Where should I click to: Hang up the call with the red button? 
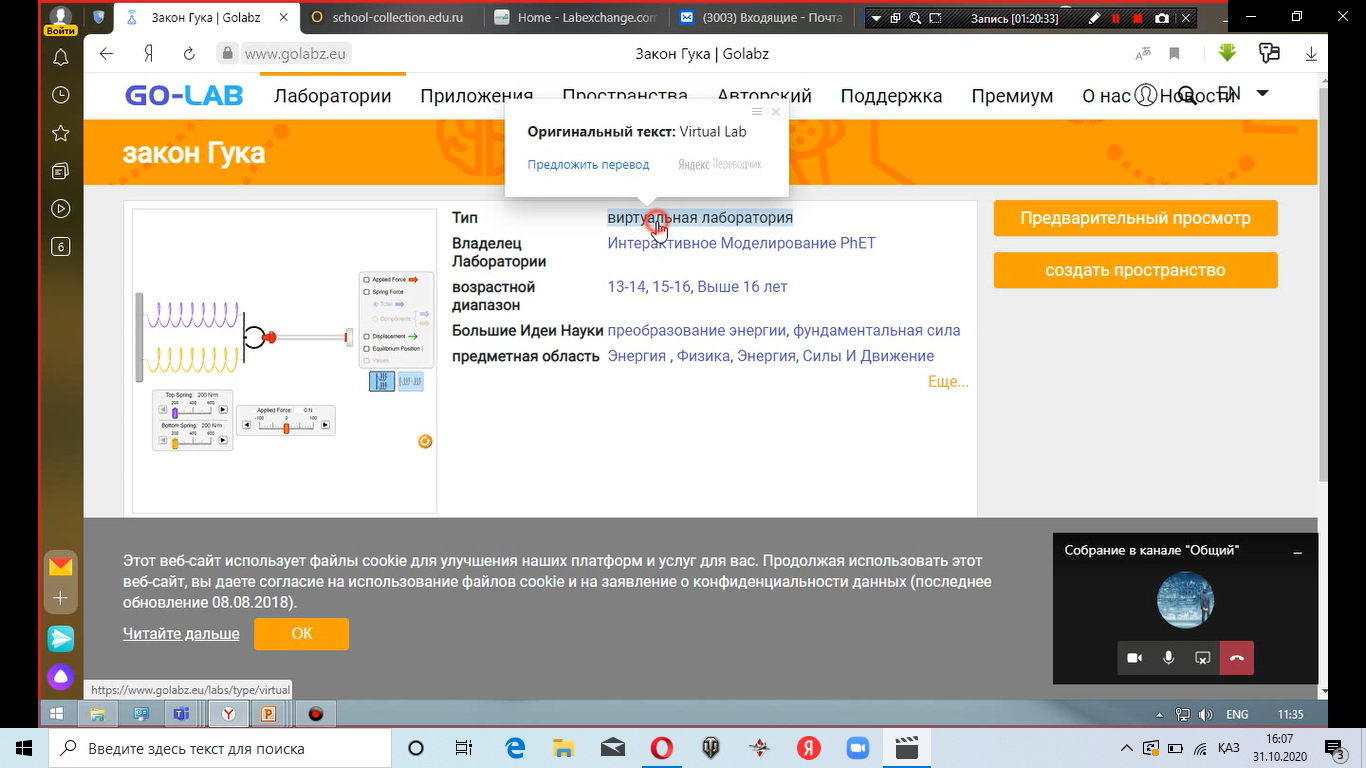coord(1237,658)
